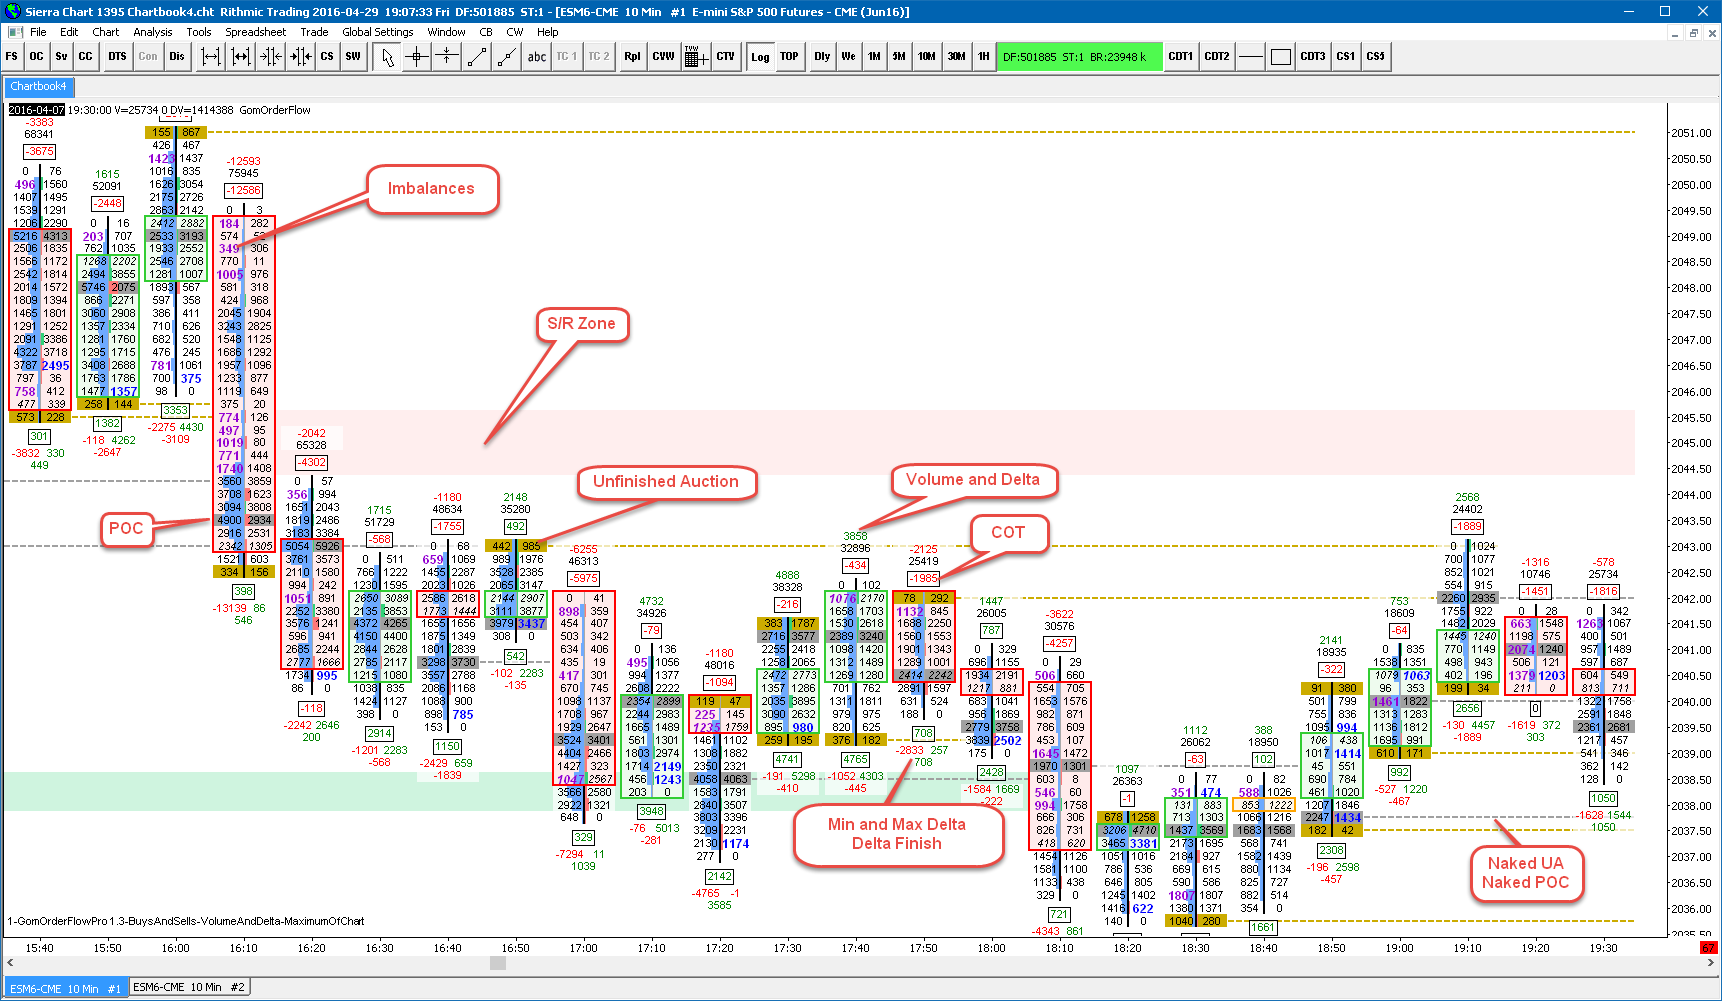Click the compress bar spacing icon

coord(271,57)
